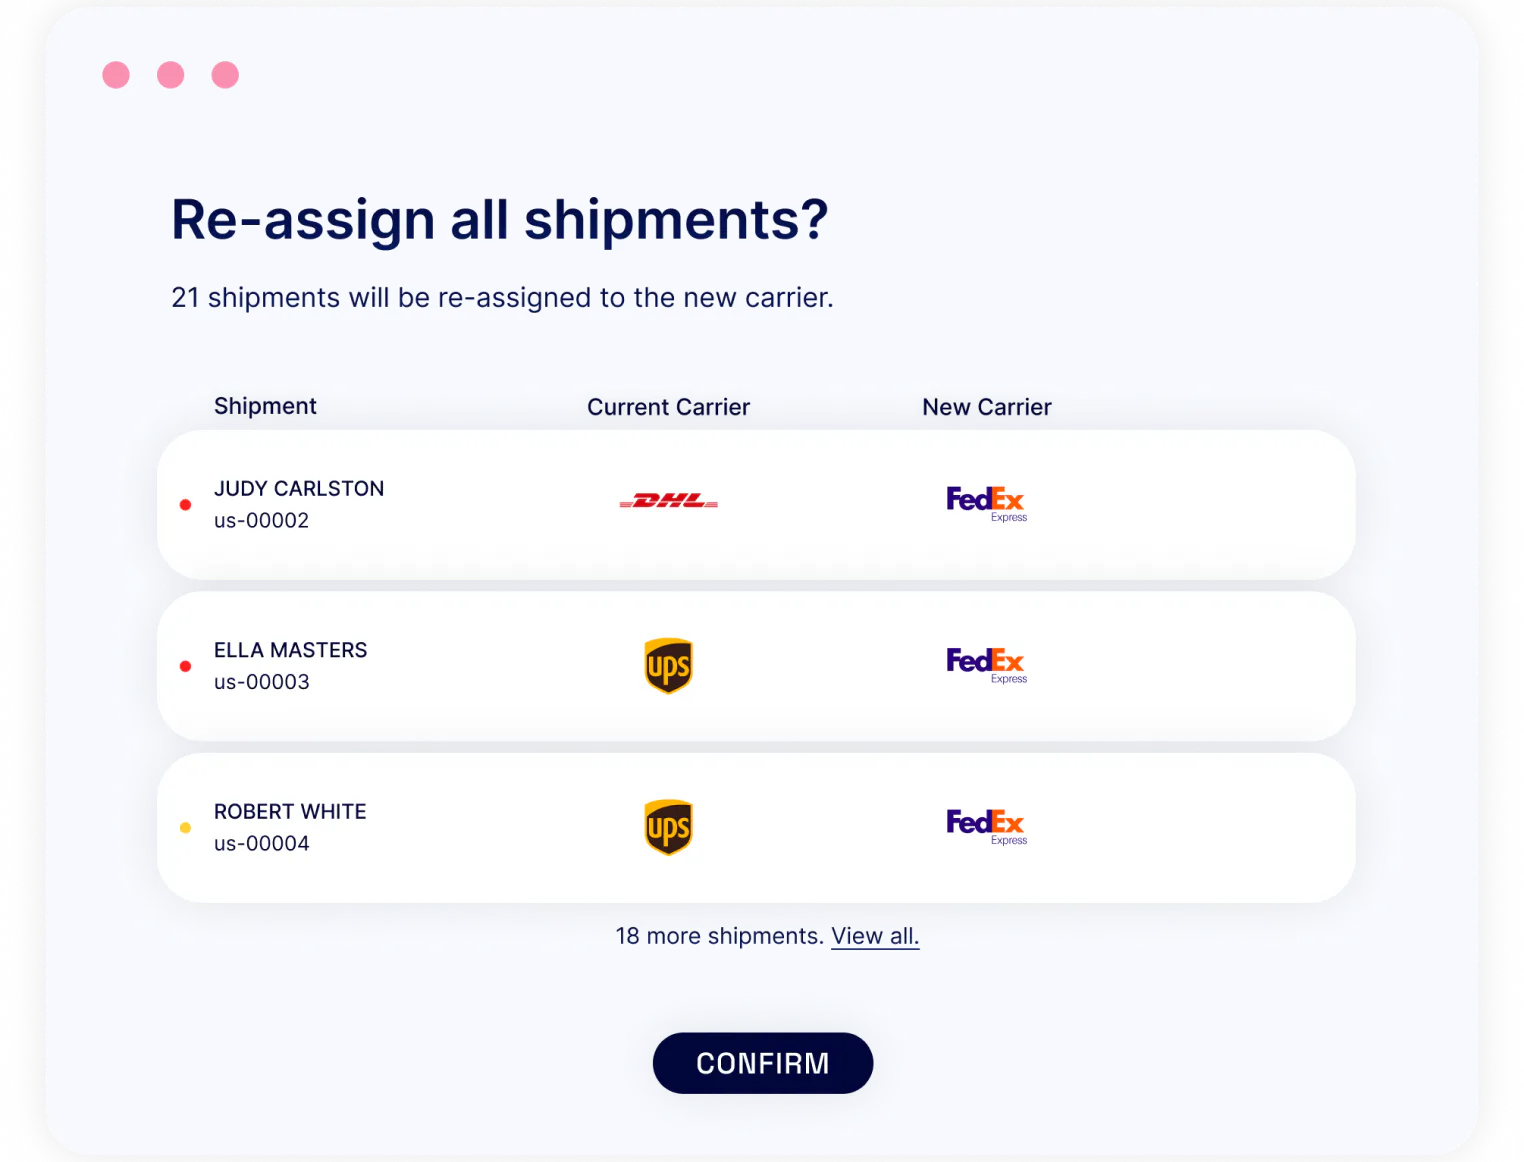Click the New Carrier column header
The height and width of the screenshot is (1162, 1524).
pos(986,407)
